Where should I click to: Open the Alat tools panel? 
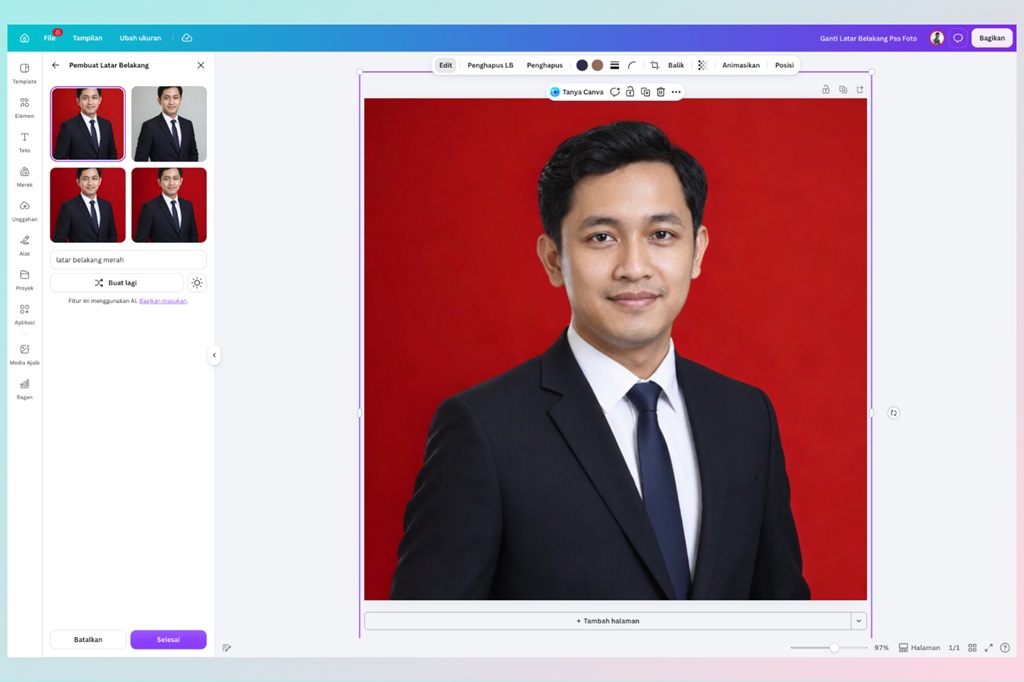click(24, 246)
